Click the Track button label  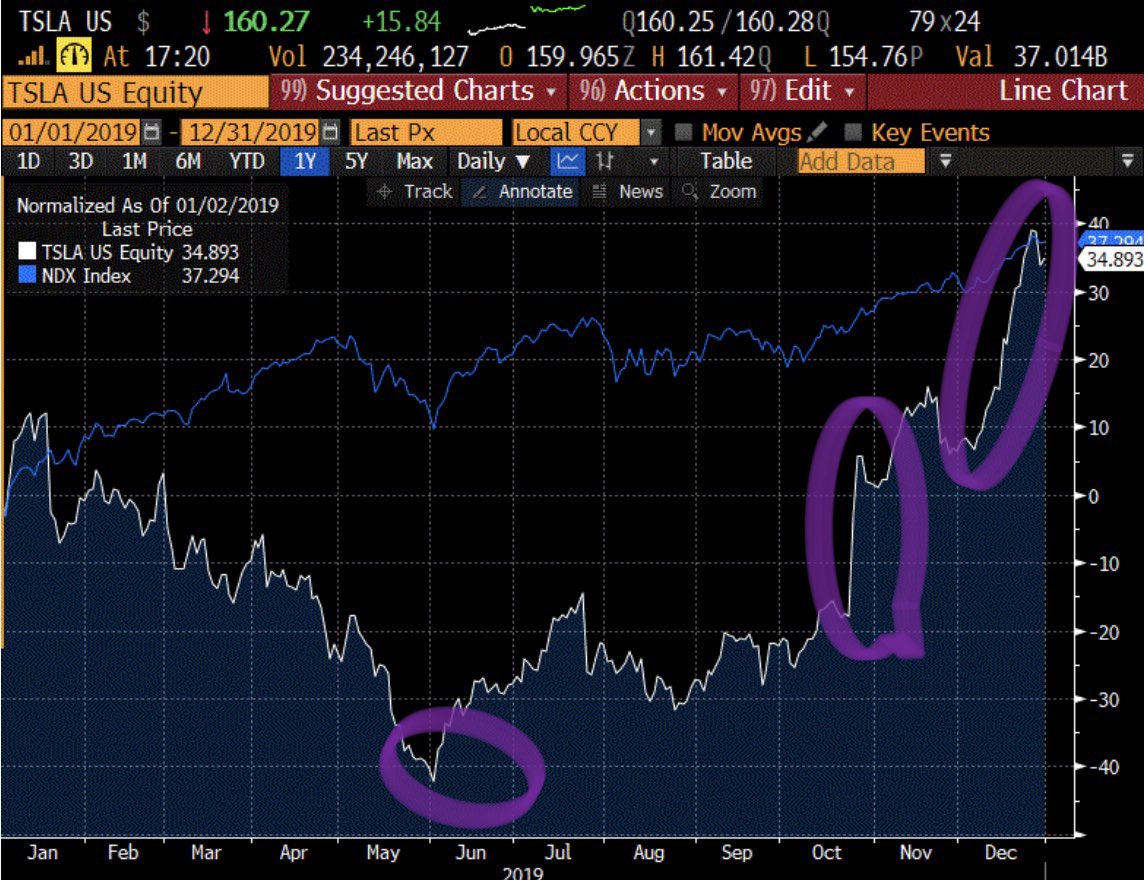[x=428, y=192]
